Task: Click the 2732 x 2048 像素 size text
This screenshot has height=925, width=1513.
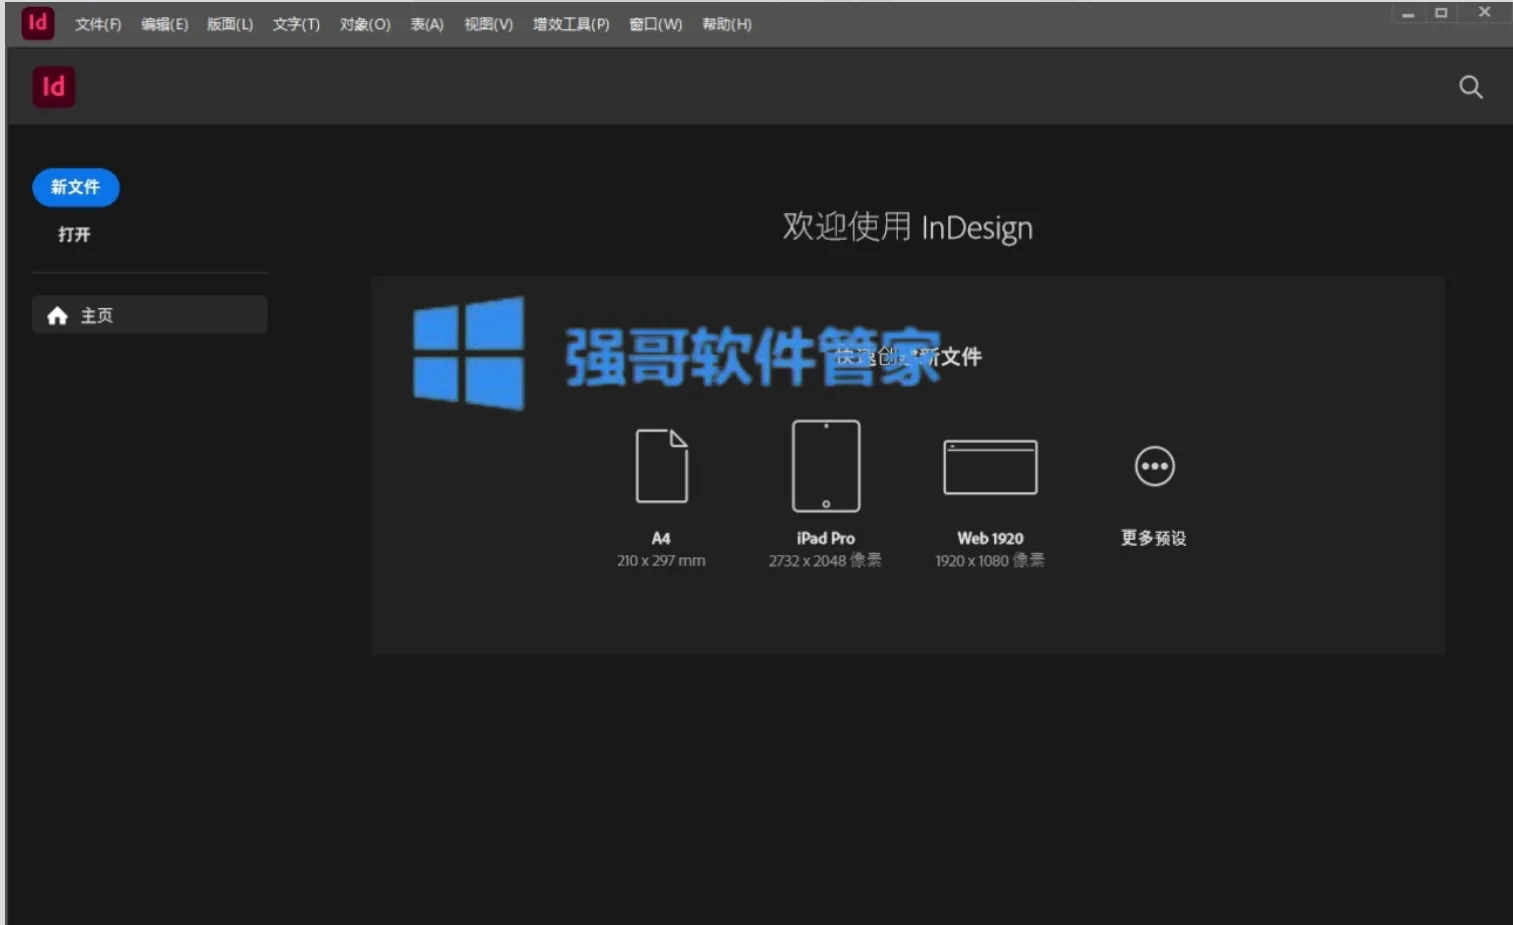Action: (825, 561)
